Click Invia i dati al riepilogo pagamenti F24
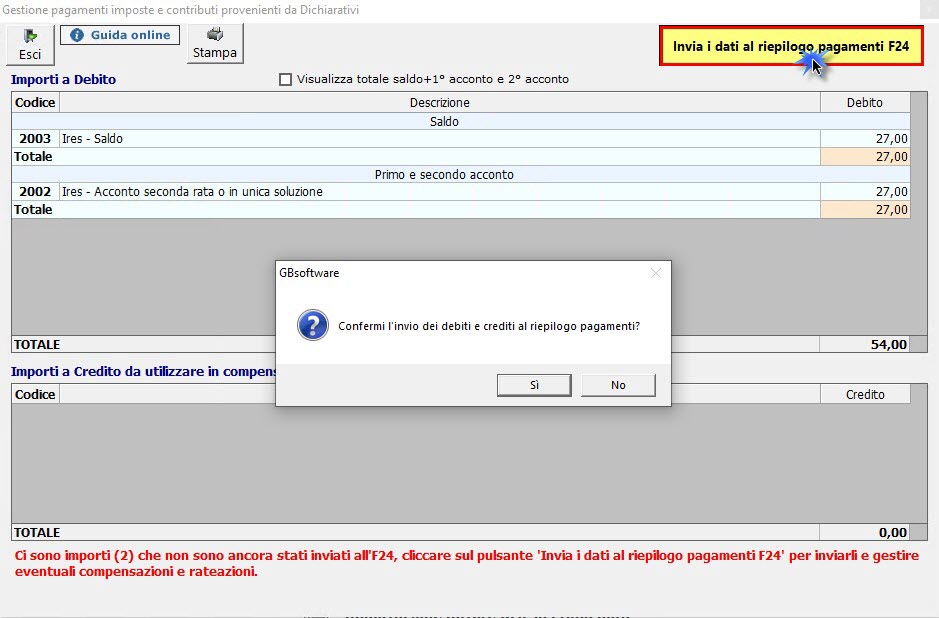 click(x=791, y=46)
